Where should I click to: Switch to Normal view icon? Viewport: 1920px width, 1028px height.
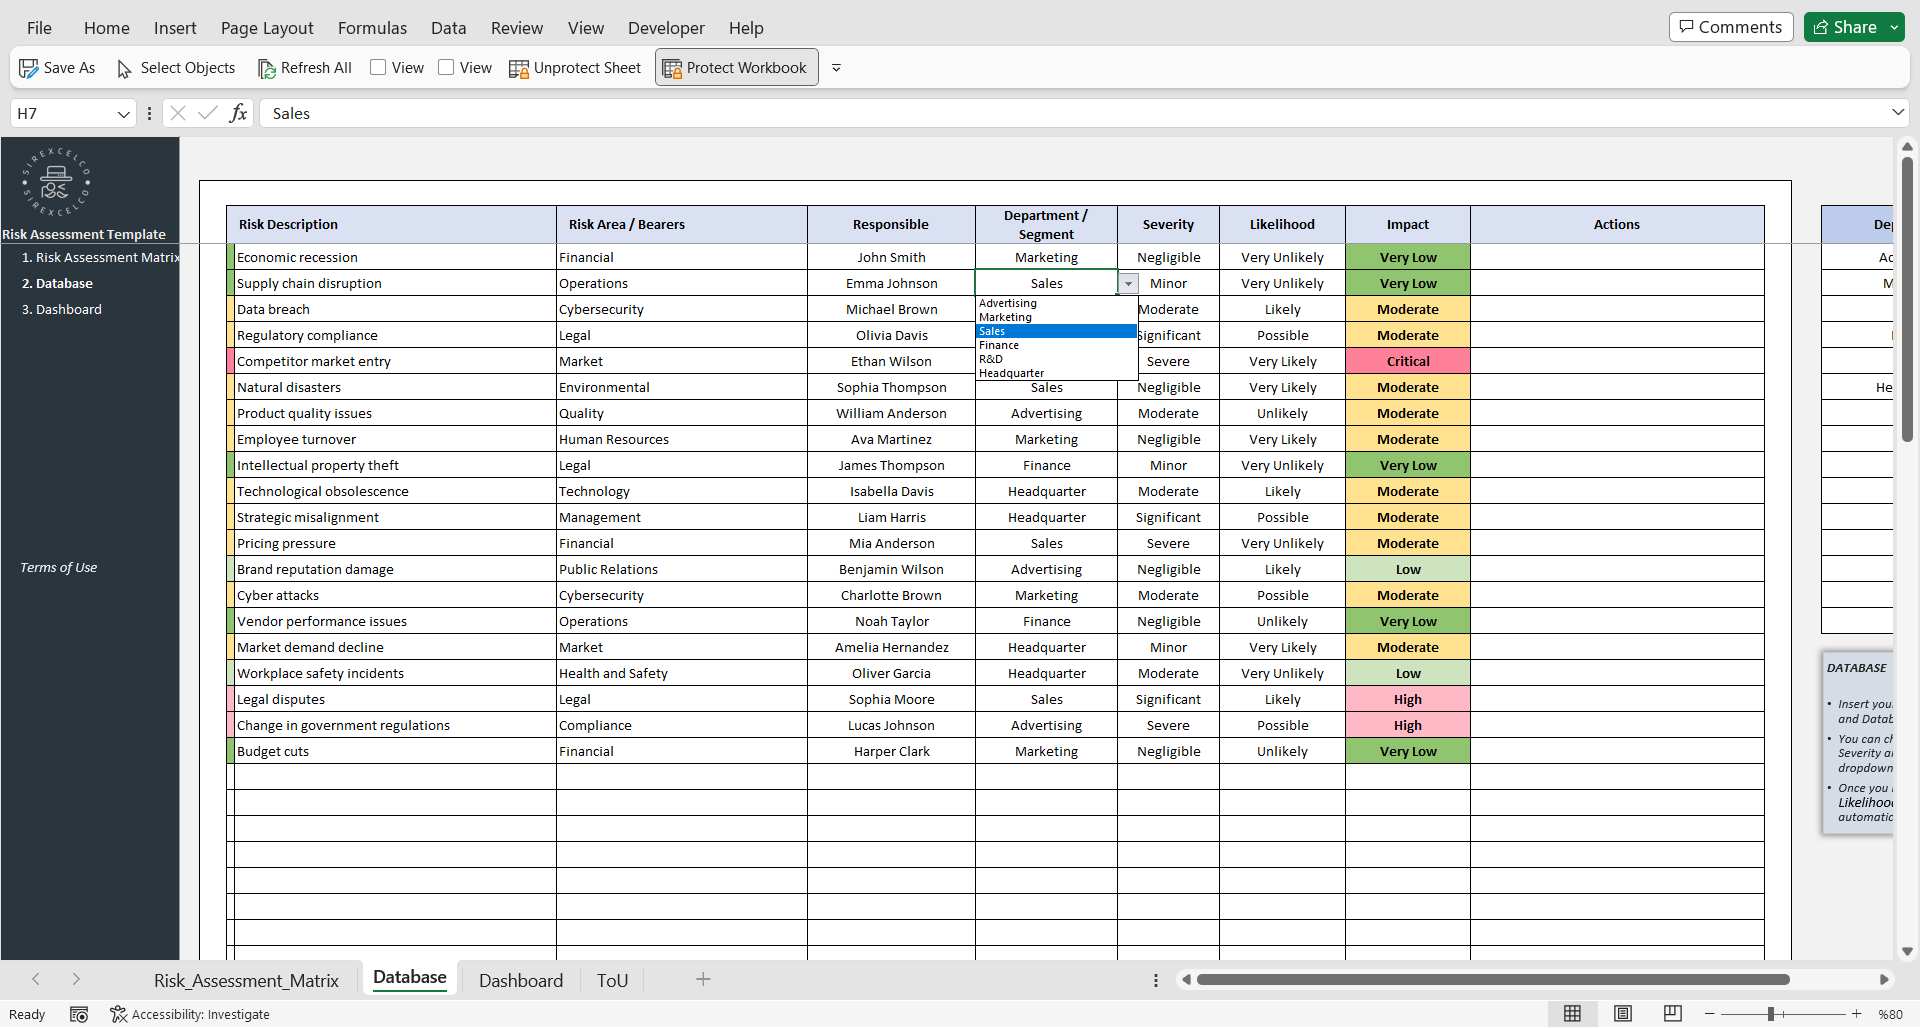click(1572, 1014)
